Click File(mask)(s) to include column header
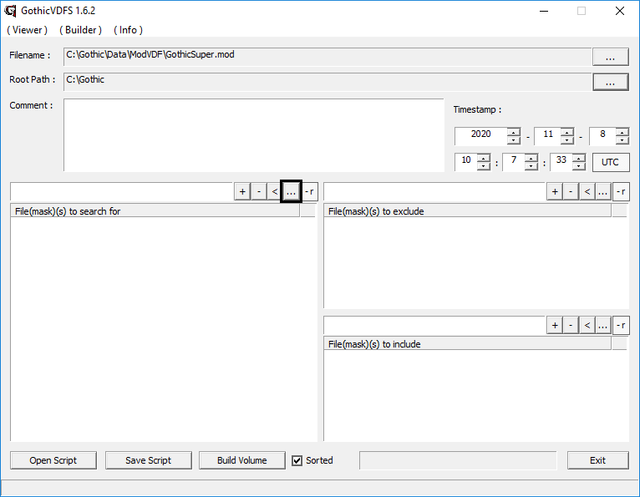This screenshot has height=497, width=640. (x=468, y=344)
